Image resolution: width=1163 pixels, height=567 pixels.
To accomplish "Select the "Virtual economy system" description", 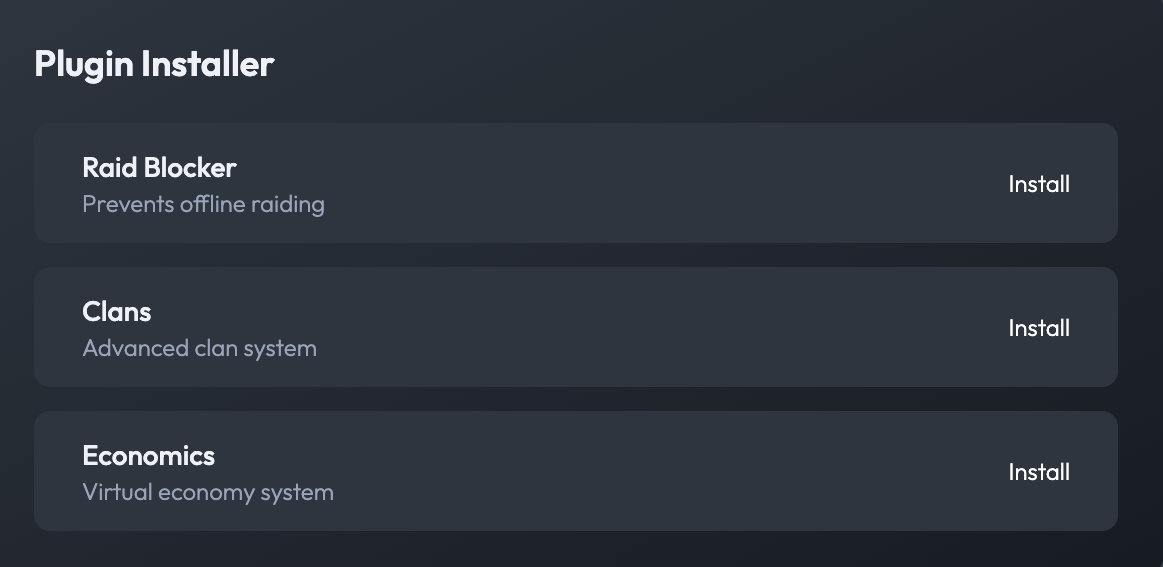I will [208, 493].
